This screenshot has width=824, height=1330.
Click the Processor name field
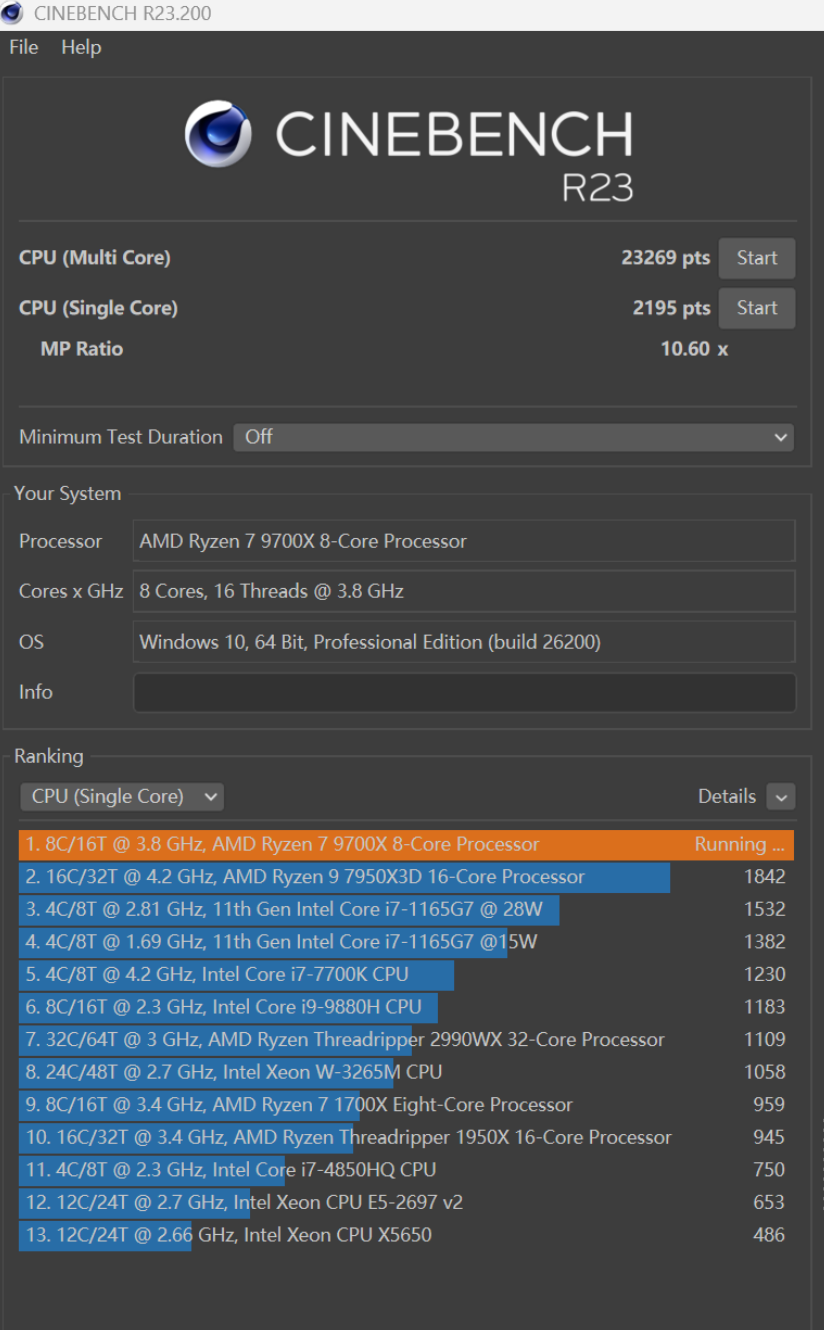[464, 541]
